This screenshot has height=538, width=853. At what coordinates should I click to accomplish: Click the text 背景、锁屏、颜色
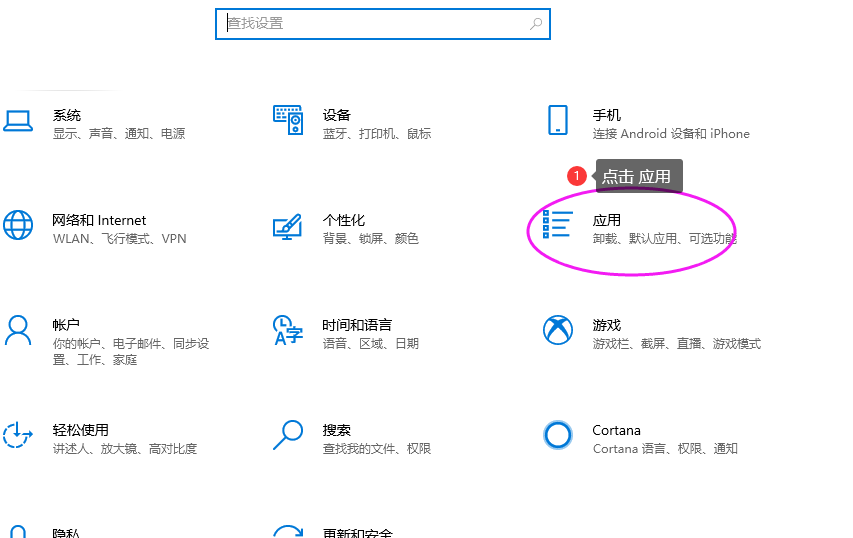pyautogui.click(x=370, y=238)
